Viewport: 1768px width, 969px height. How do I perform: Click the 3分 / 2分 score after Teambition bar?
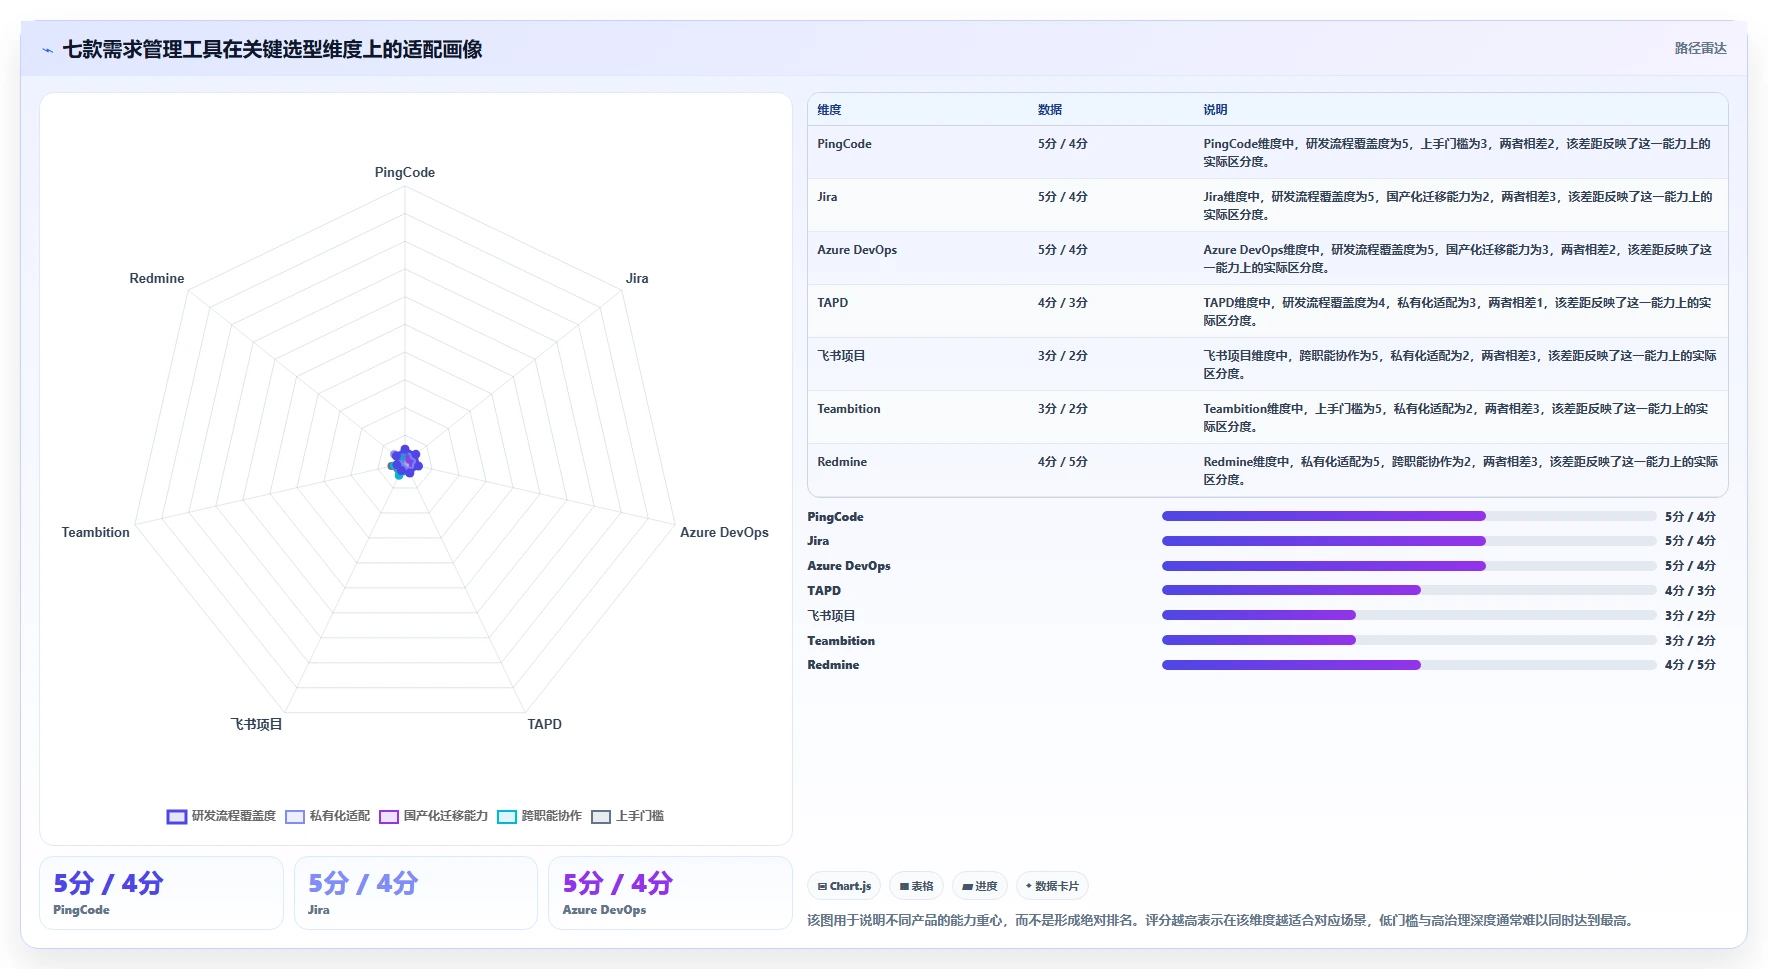pyautogui.click(x=1690, y=641)
